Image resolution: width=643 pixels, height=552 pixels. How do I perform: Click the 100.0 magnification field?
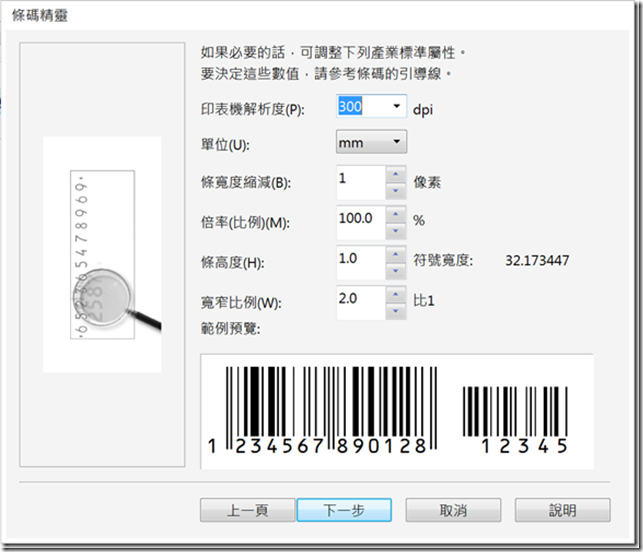(361, 222)
